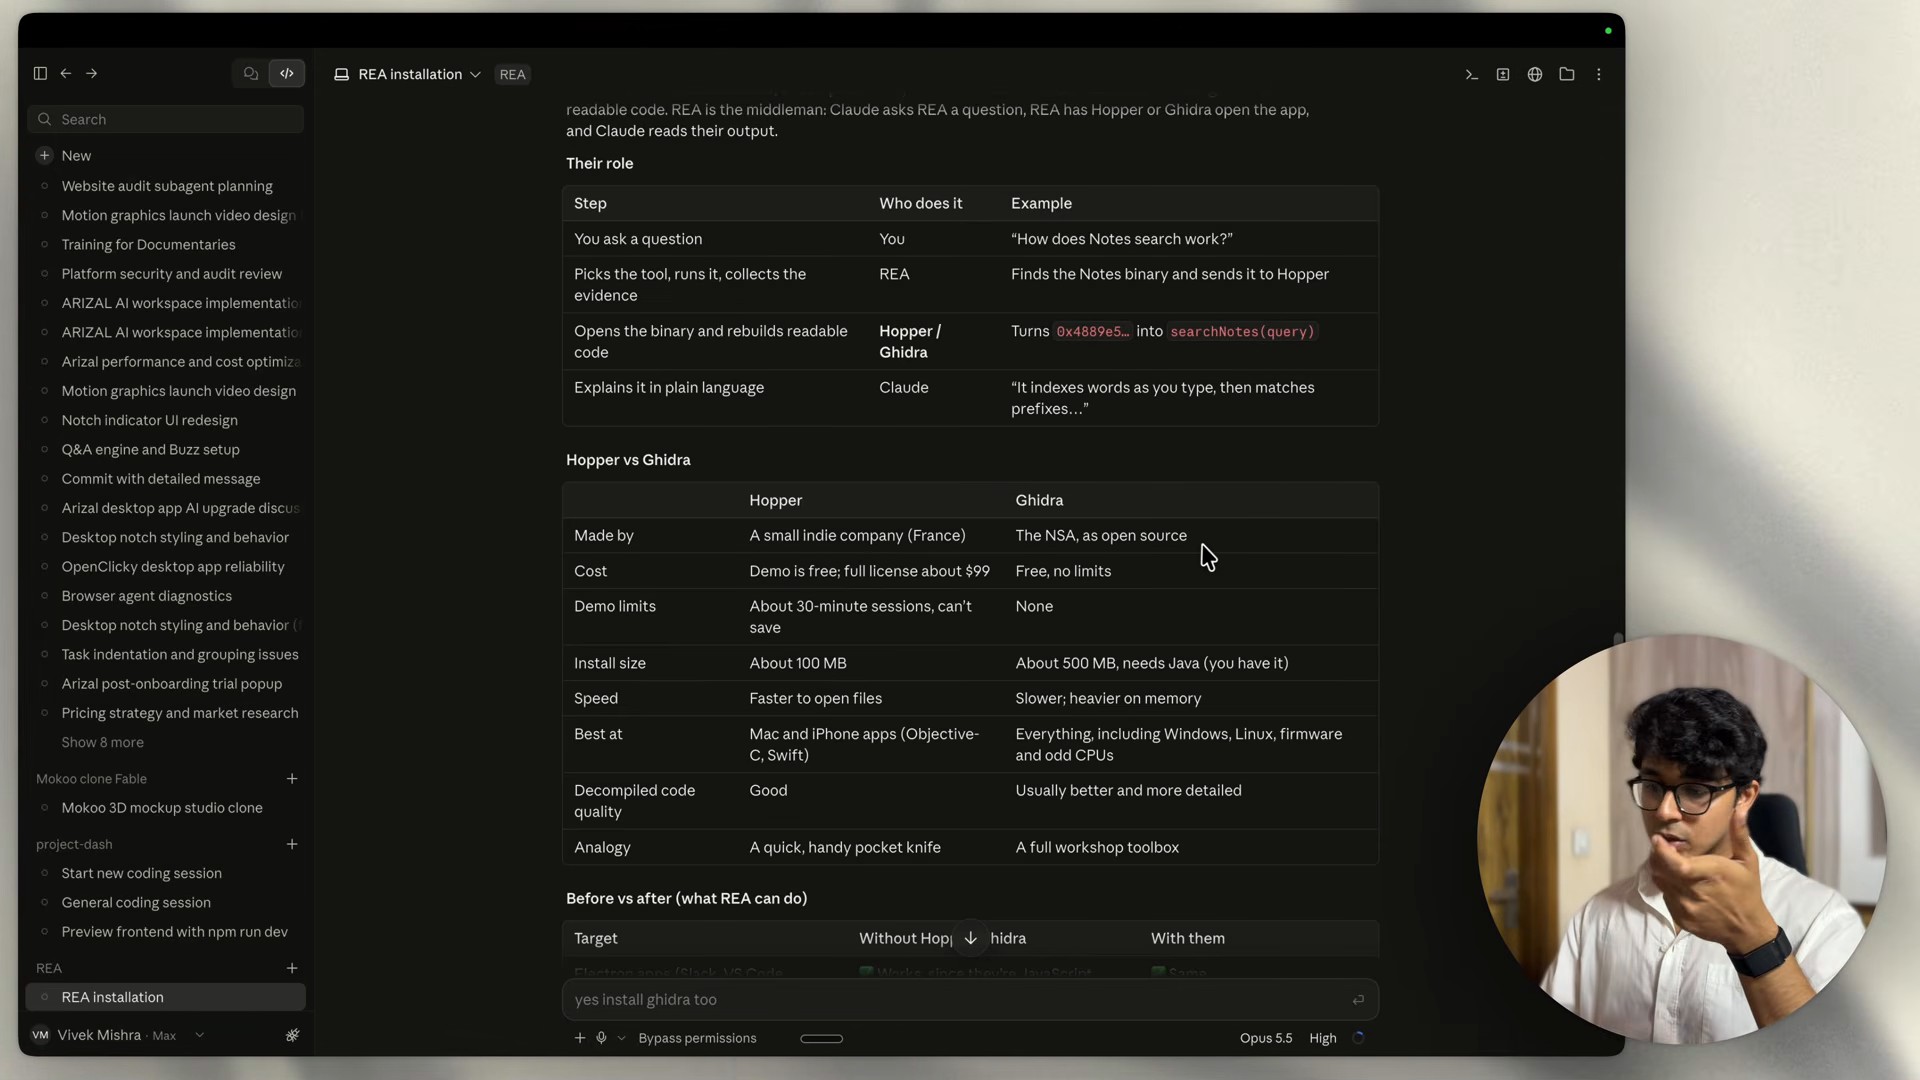
Task: Add an attachment with plus icon
Action: coord(580,1038)
